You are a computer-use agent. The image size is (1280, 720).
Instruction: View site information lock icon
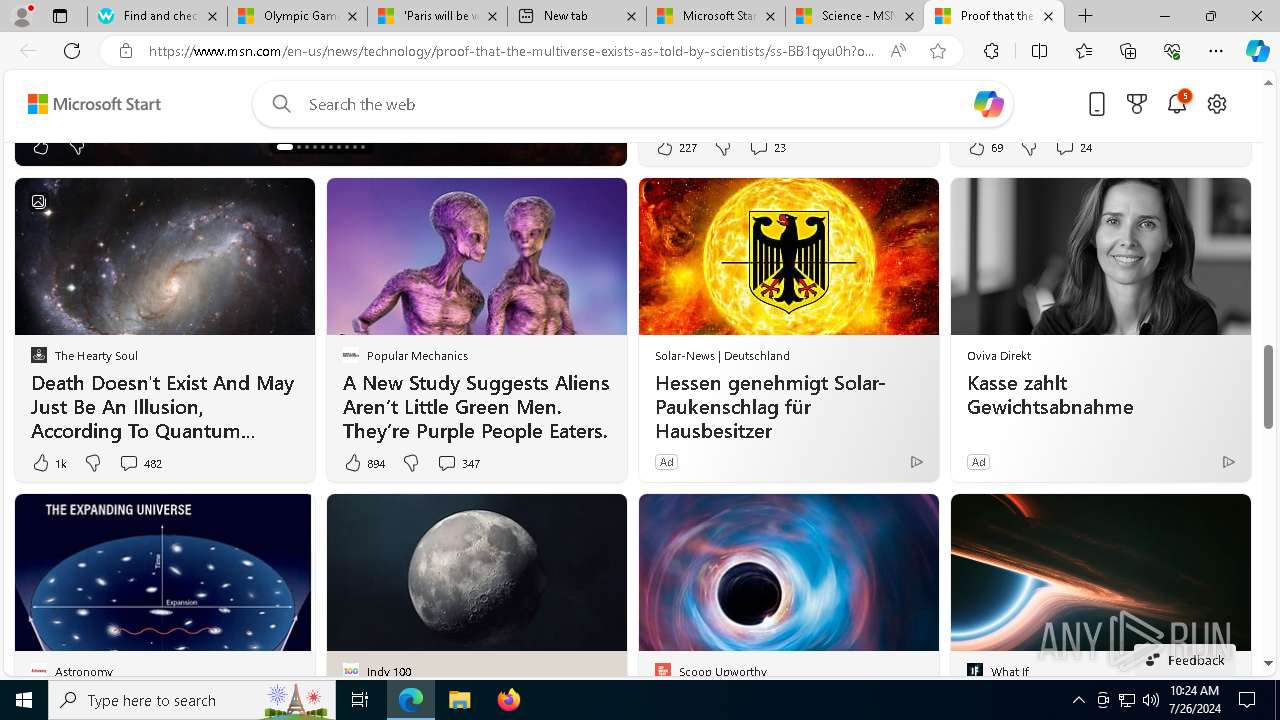coord(125,51)
